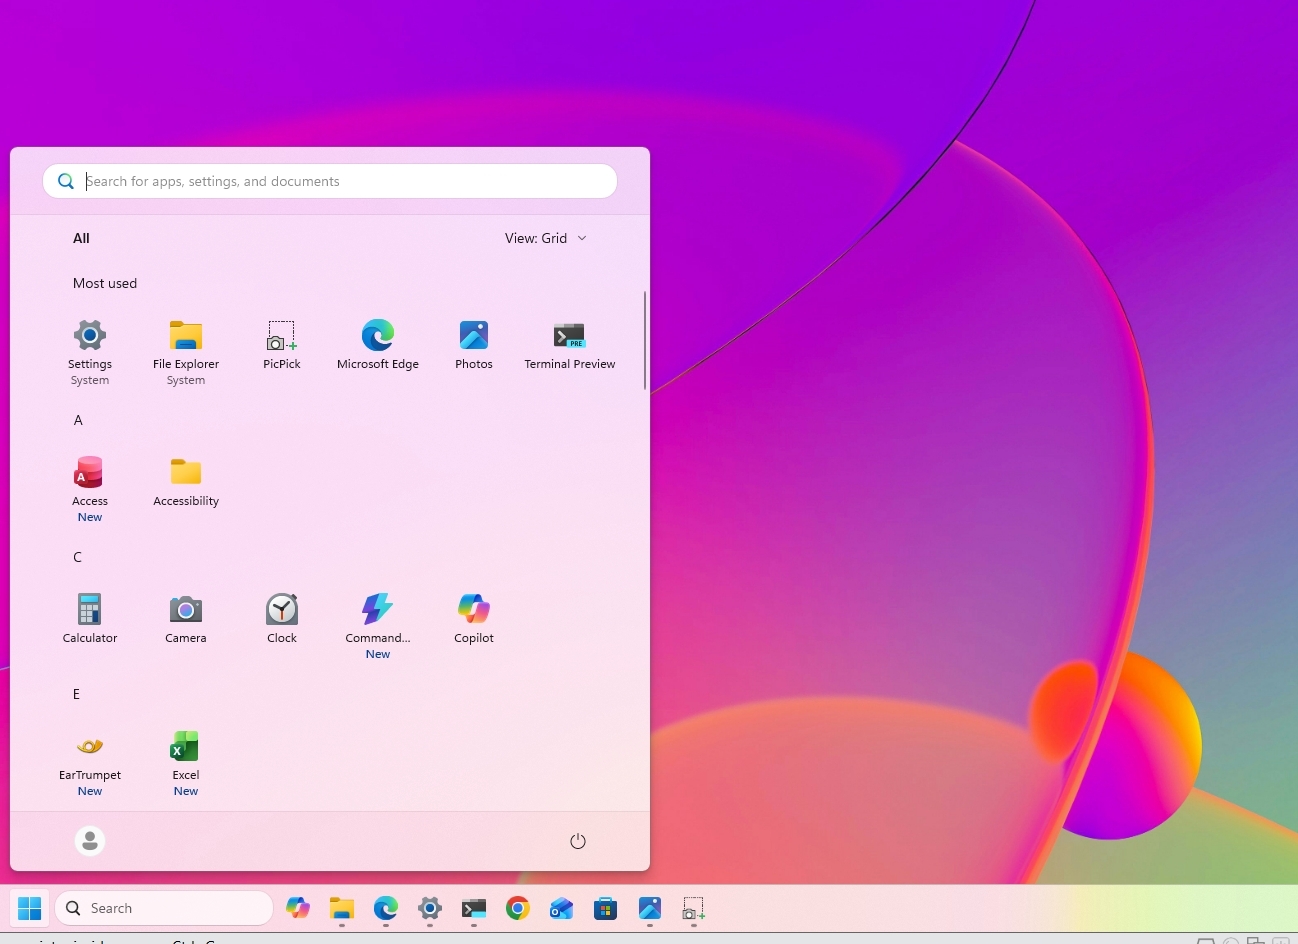Viewport: 1298px width, 944px height.
Task: Click the Start menu vertical scrollbar
Action: pyautogui.click(x=645, y=340)
